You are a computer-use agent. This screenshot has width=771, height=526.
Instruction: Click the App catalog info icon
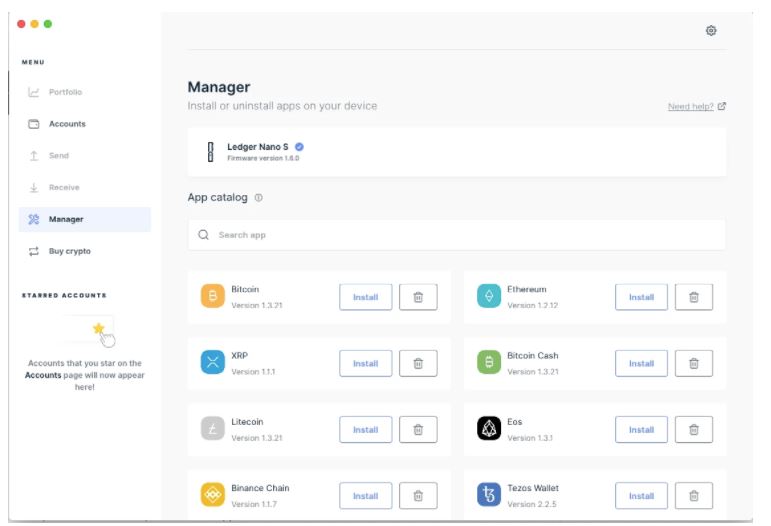coord(258,198)
